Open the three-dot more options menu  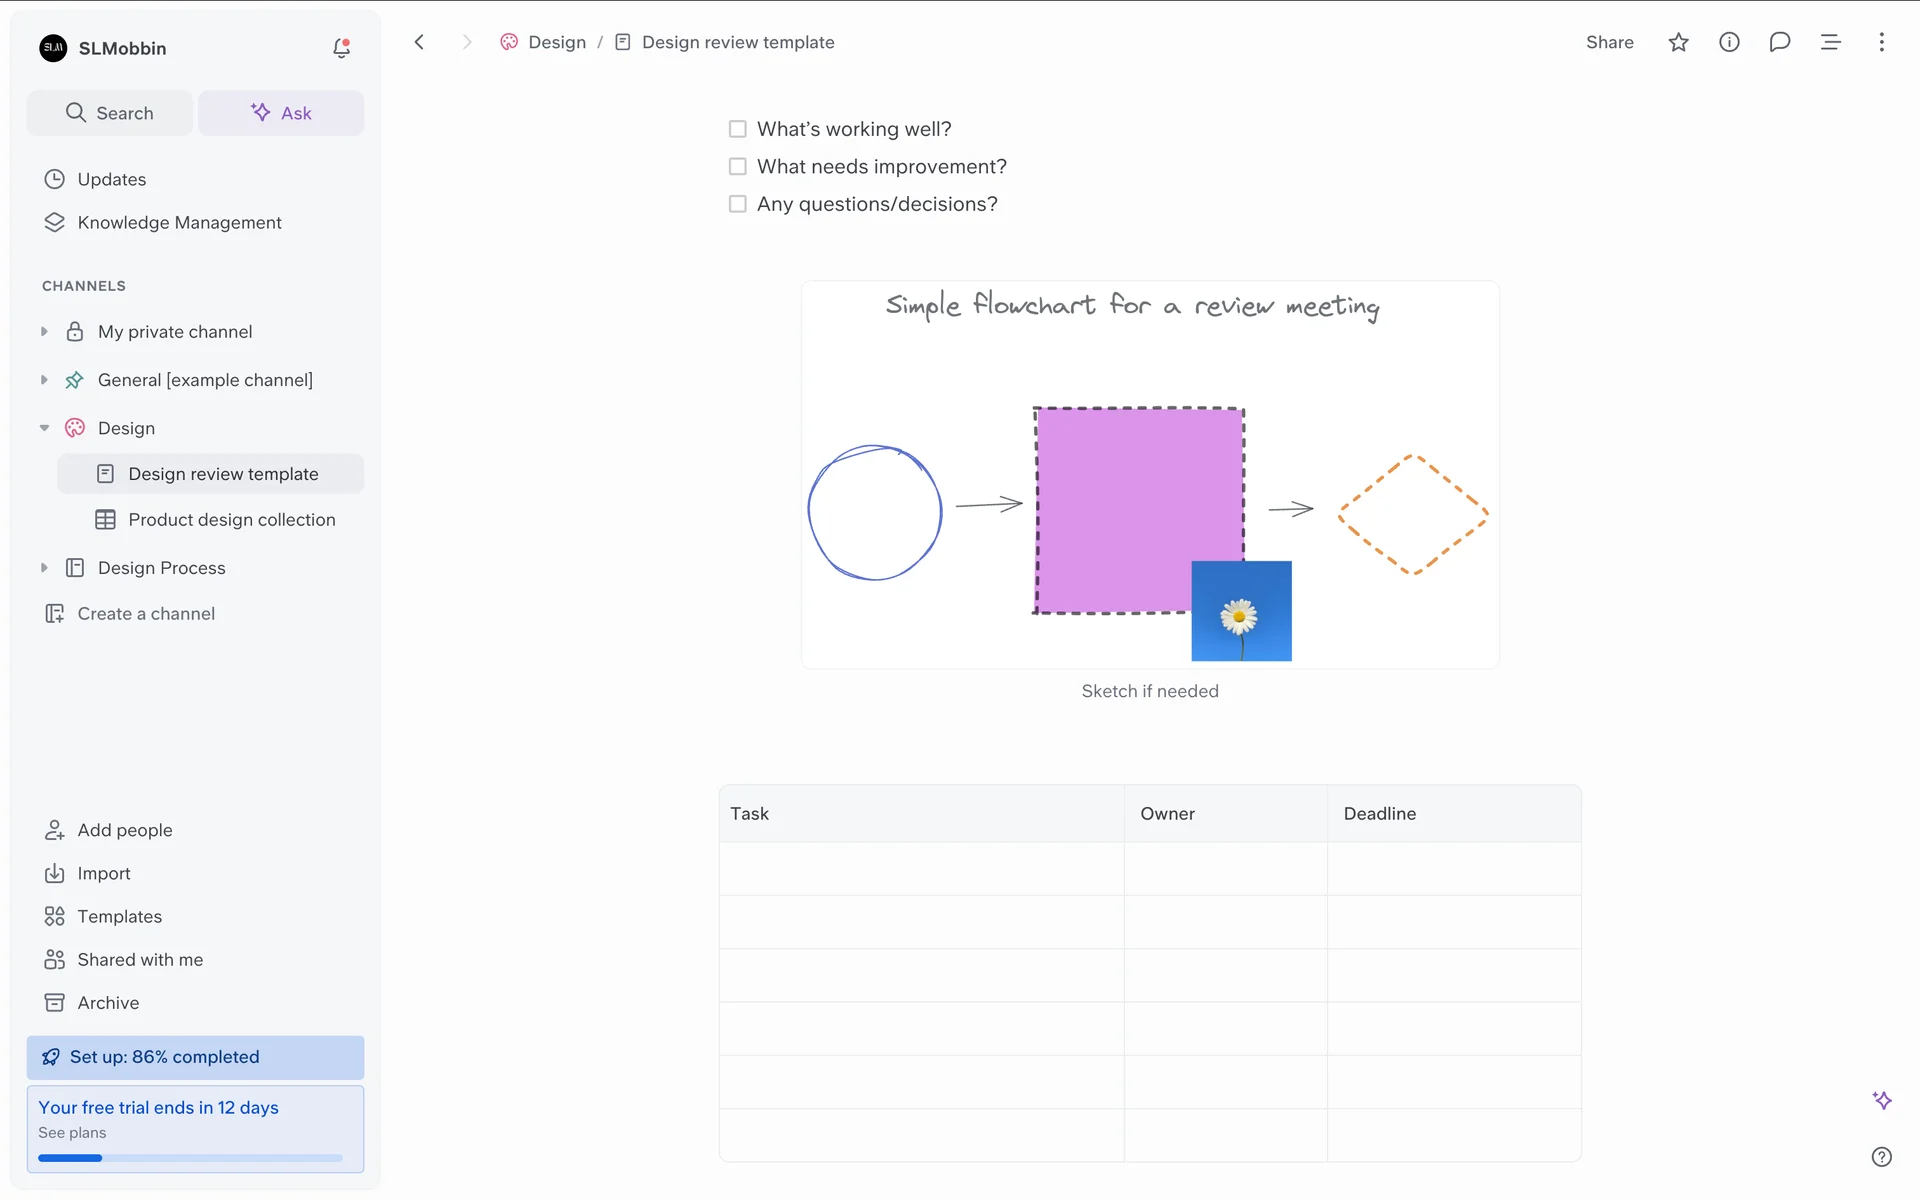pos(1881,42)
